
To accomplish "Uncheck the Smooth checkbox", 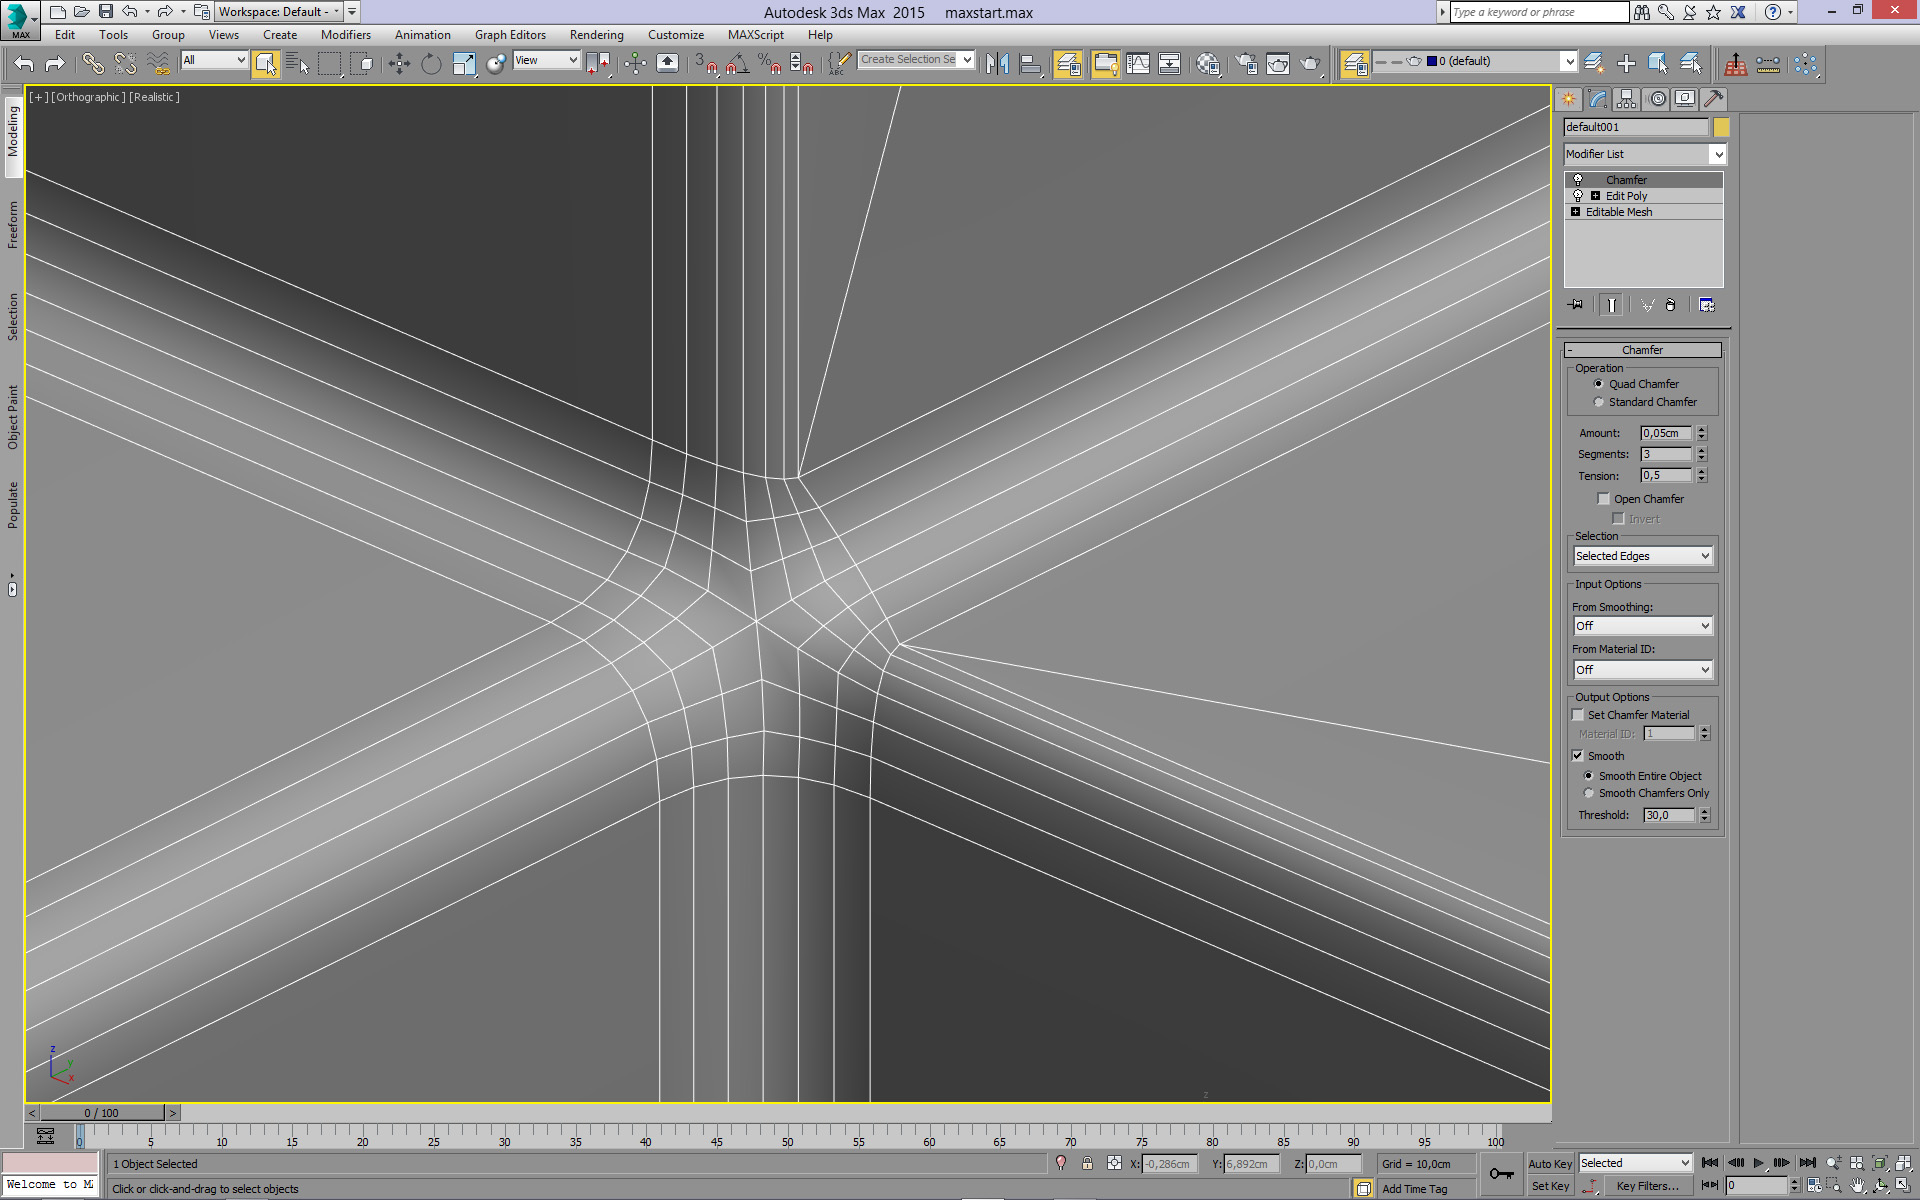I will pos(1578,756).
